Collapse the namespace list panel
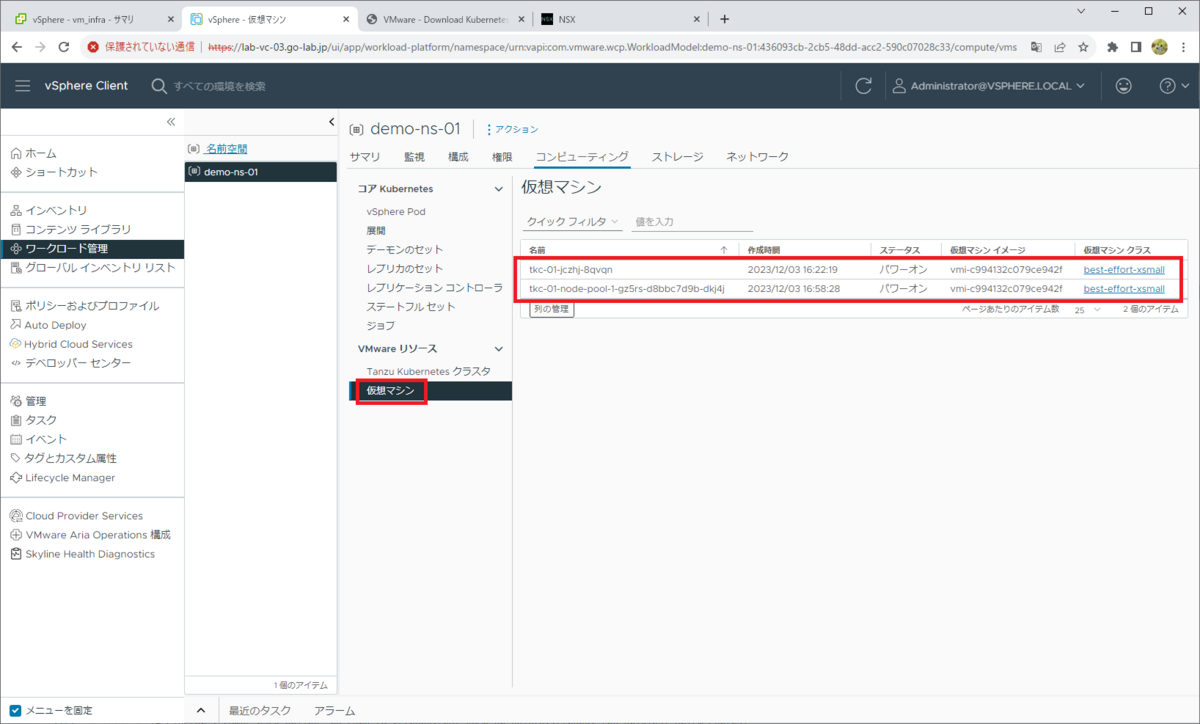1200x724 pixels. pyautogui.click(x=332, y=122)
